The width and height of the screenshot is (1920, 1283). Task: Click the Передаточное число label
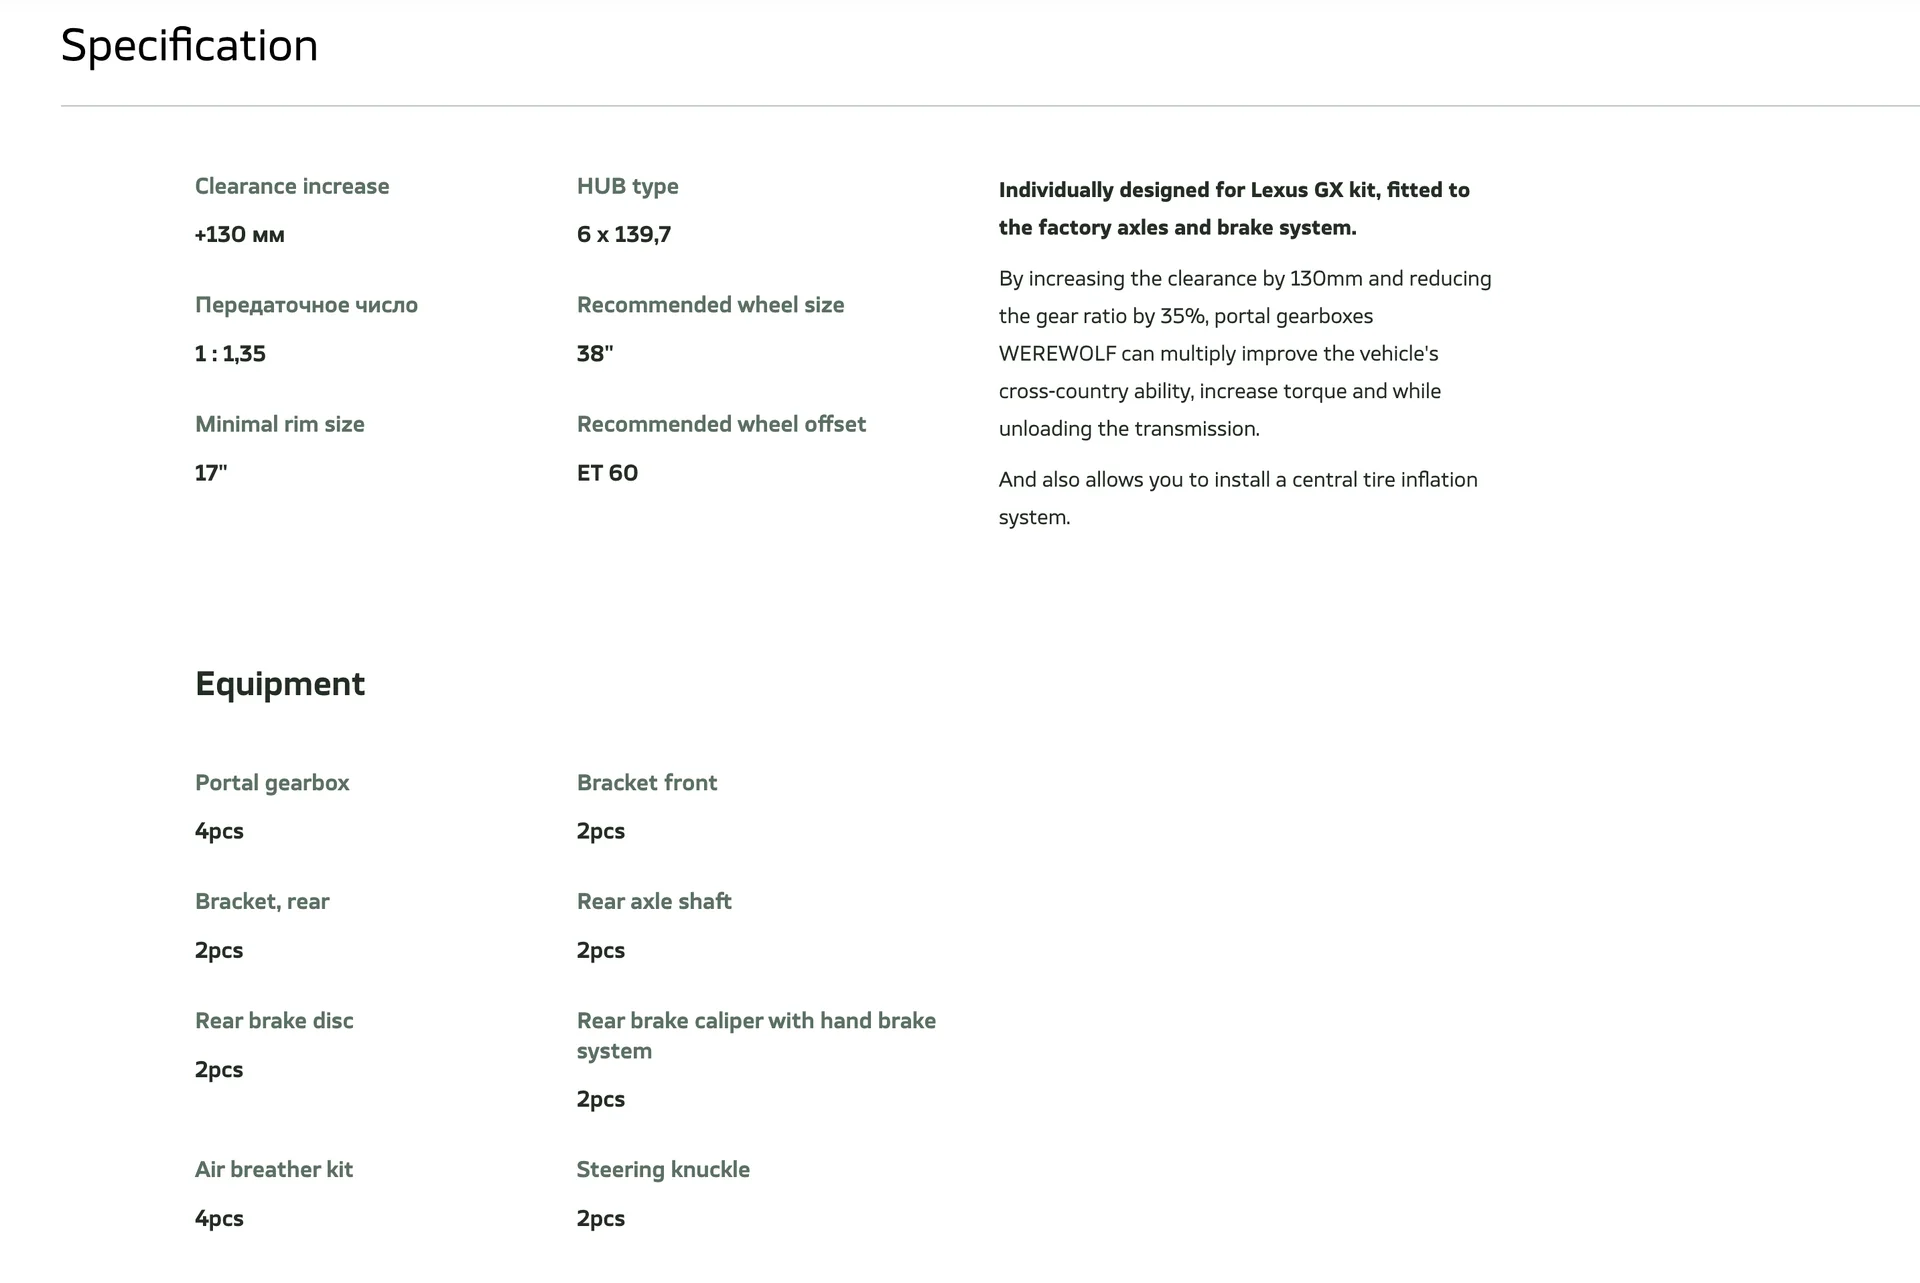click(x=306, y=305)
